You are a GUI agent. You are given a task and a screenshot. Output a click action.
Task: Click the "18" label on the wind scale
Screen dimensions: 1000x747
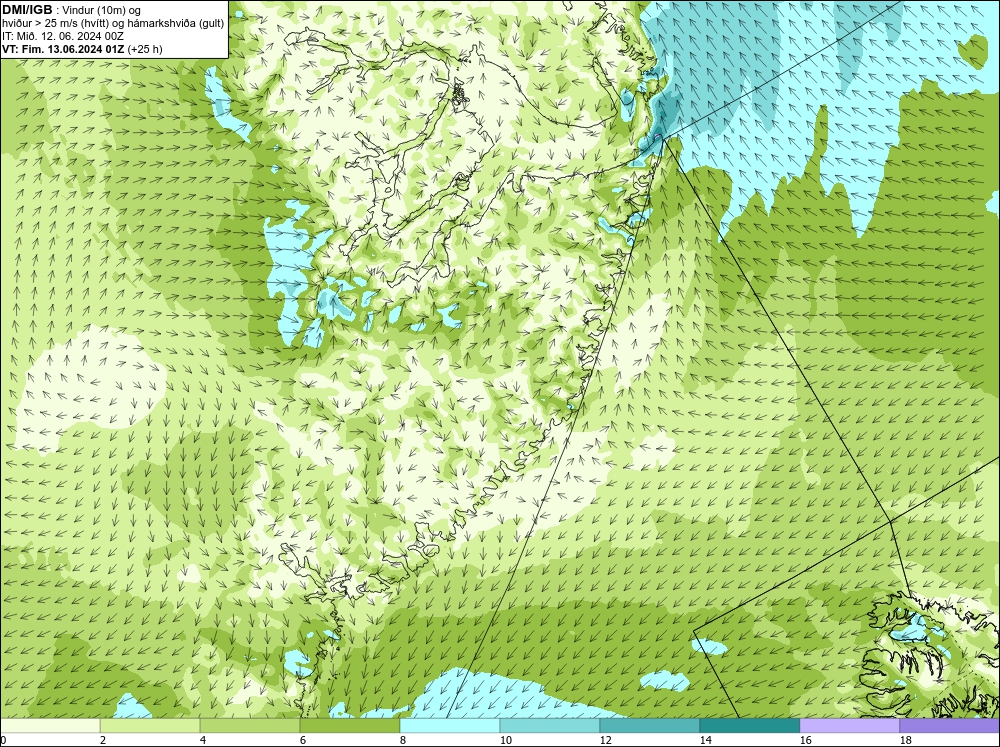tap(906, 740)
